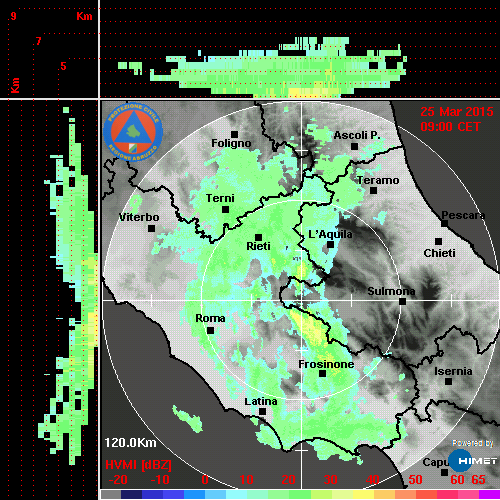
Task: Click the 25 Mar 2015 date label
Action: click(x=457, y=112)
